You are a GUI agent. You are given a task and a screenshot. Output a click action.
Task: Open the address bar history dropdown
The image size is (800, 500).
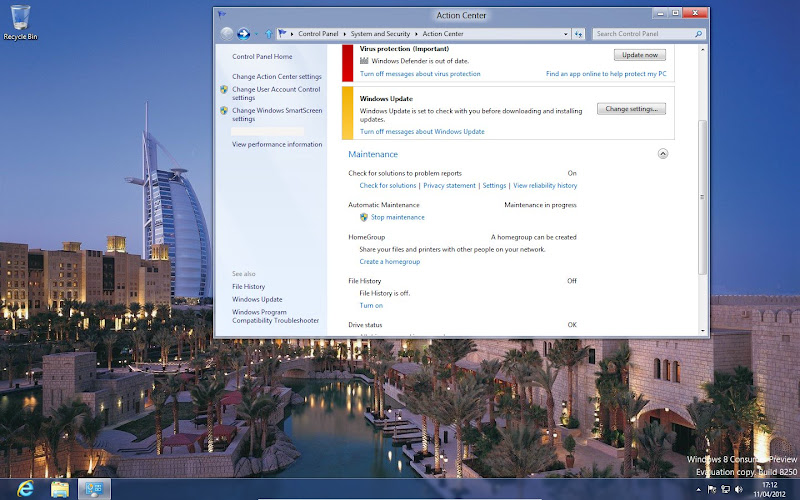click(566, 34)
